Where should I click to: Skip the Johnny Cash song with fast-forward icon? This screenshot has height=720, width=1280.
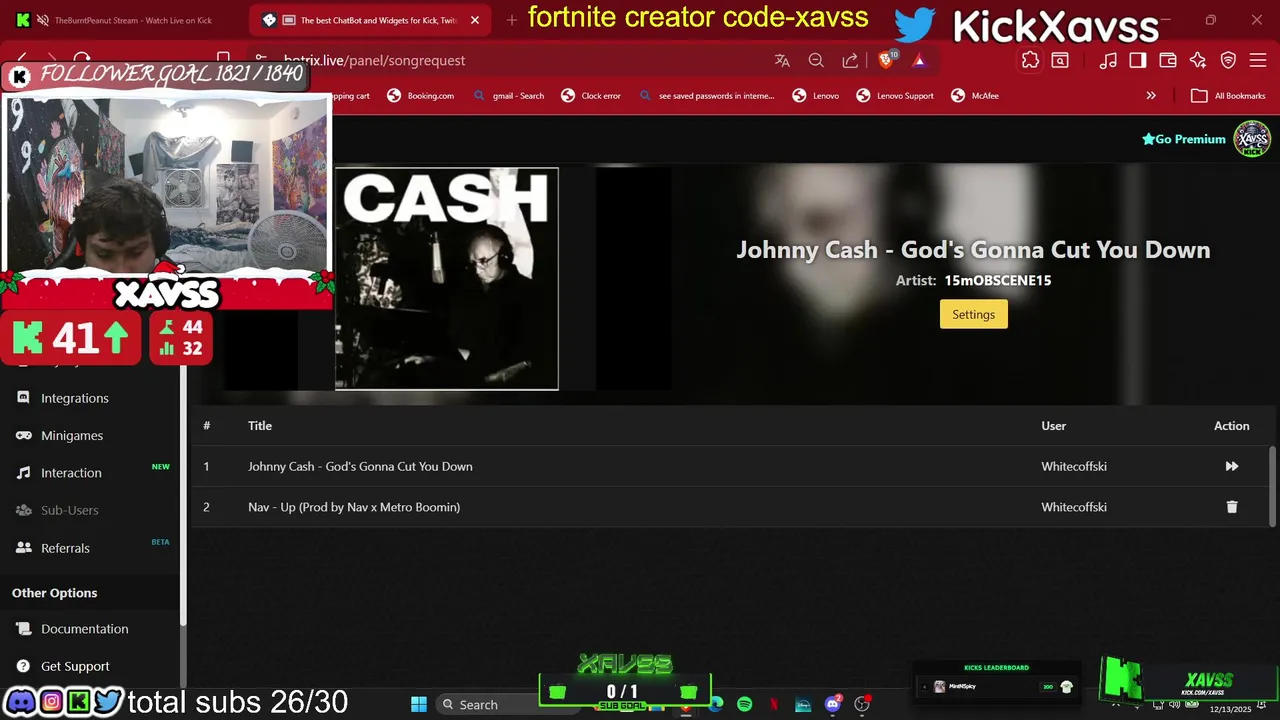click(1232, 466)
